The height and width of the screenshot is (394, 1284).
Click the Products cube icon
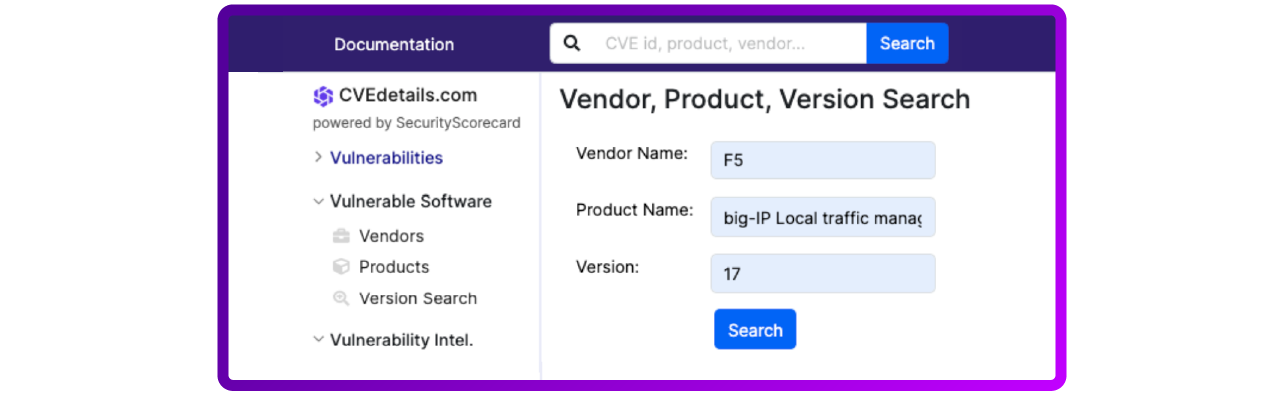click(341, 267)
